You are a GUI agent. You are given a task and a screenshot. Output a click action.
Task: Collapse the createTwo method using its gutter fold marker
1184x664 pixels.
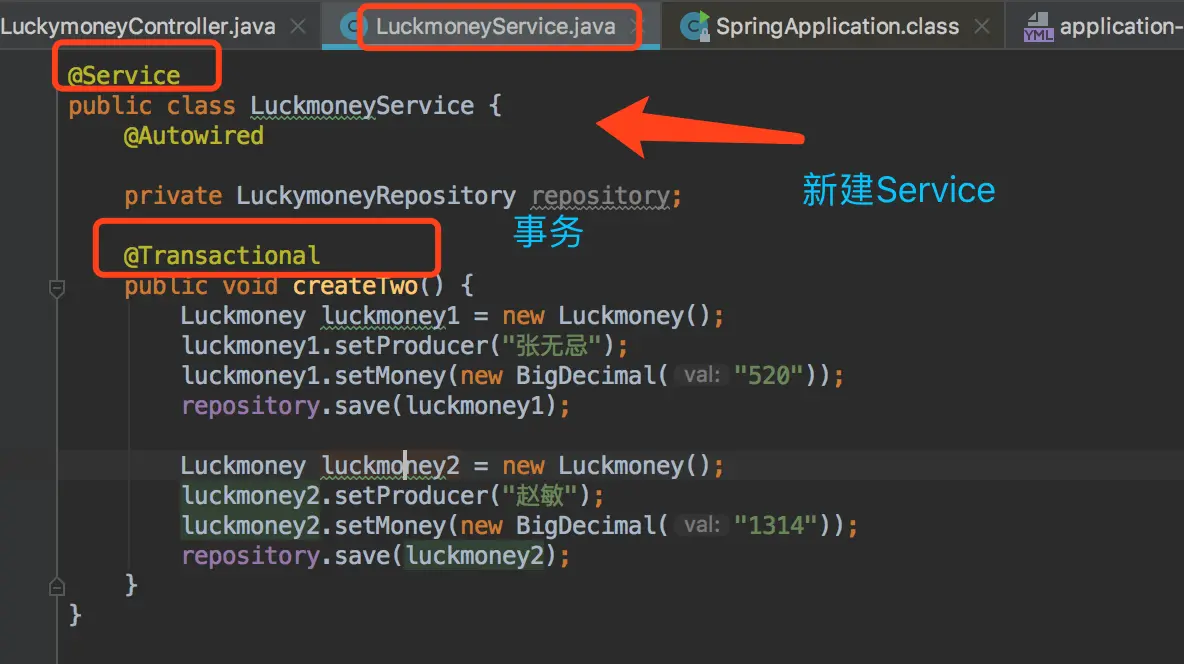coord(57,288)
